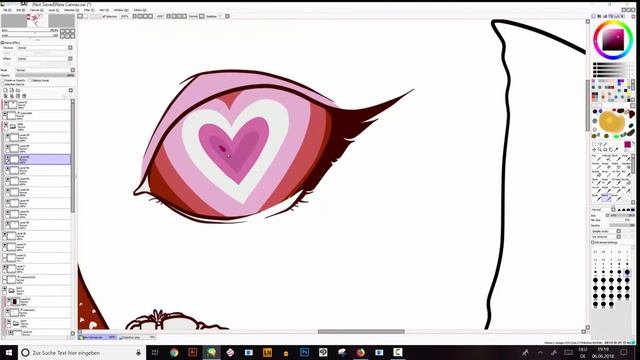Open the brush texture (no texture) dropdown
Image resolution: width=640 pixels, height=360 pixels.
pyautogui.click(x=618, y=236)
